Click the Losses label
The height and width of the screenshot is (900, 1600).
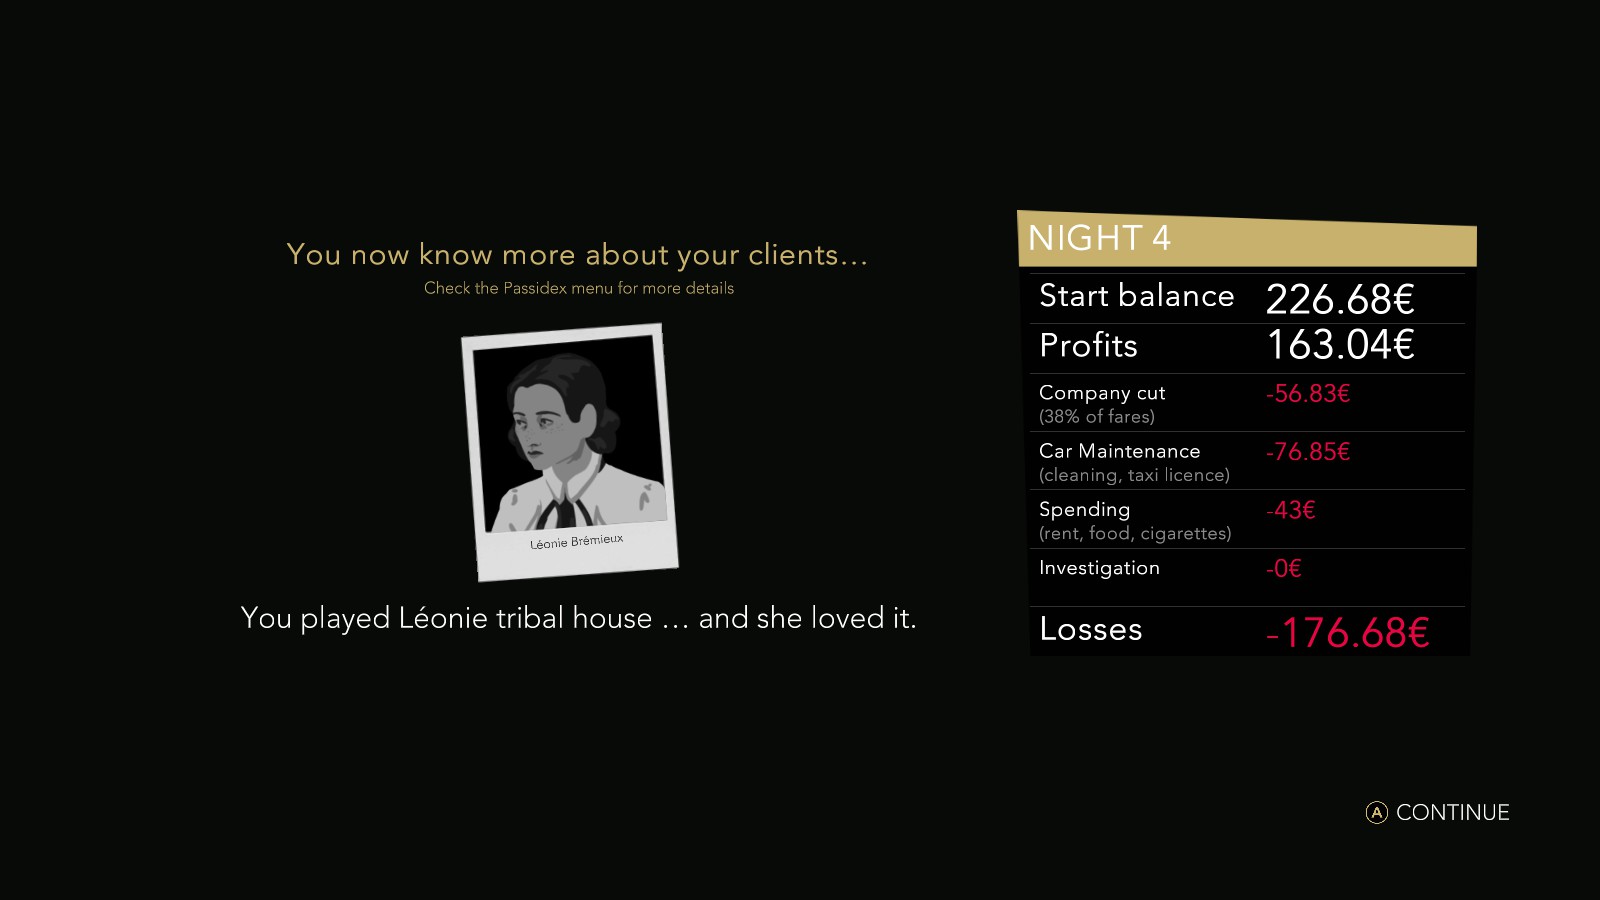click(x=1090, y=629)
